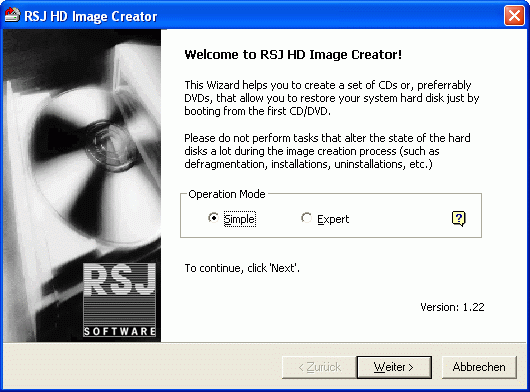Open the Operation Mode help icon
Screen dimensions: 530x392
point(459,219)
